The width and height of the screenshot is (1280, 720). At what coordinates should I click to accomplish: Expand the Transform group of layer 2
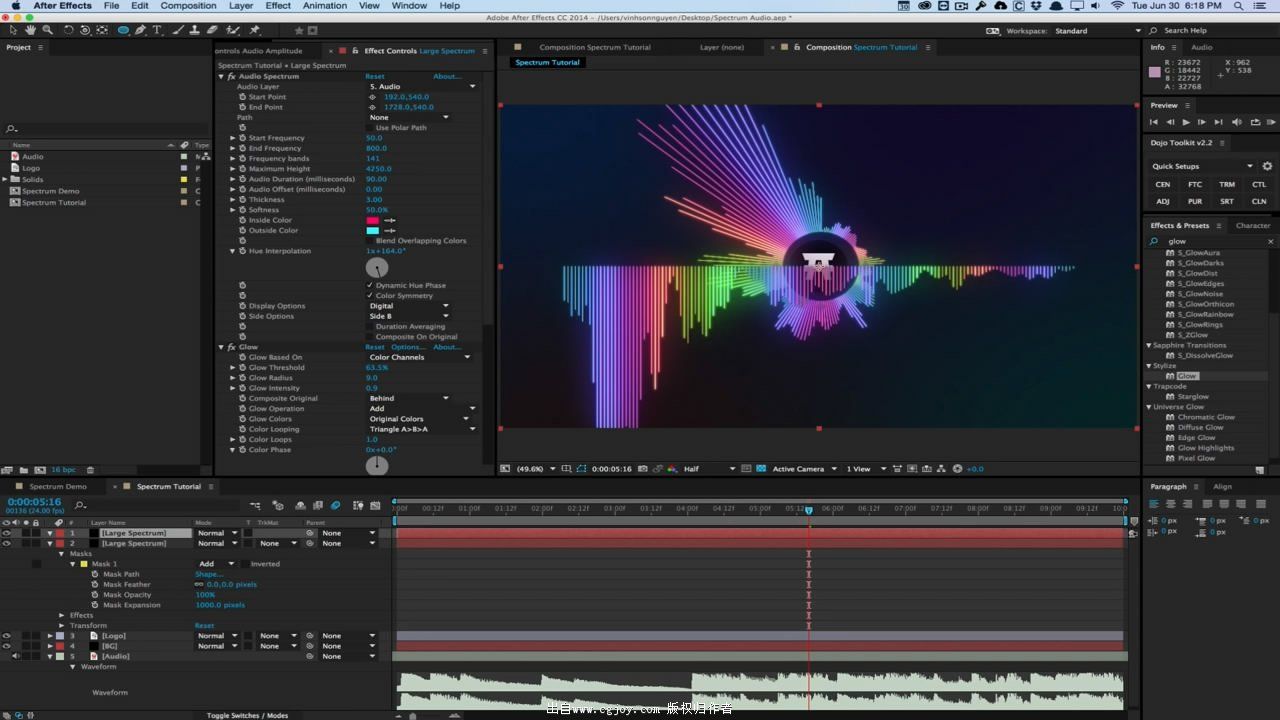point(62,626)
